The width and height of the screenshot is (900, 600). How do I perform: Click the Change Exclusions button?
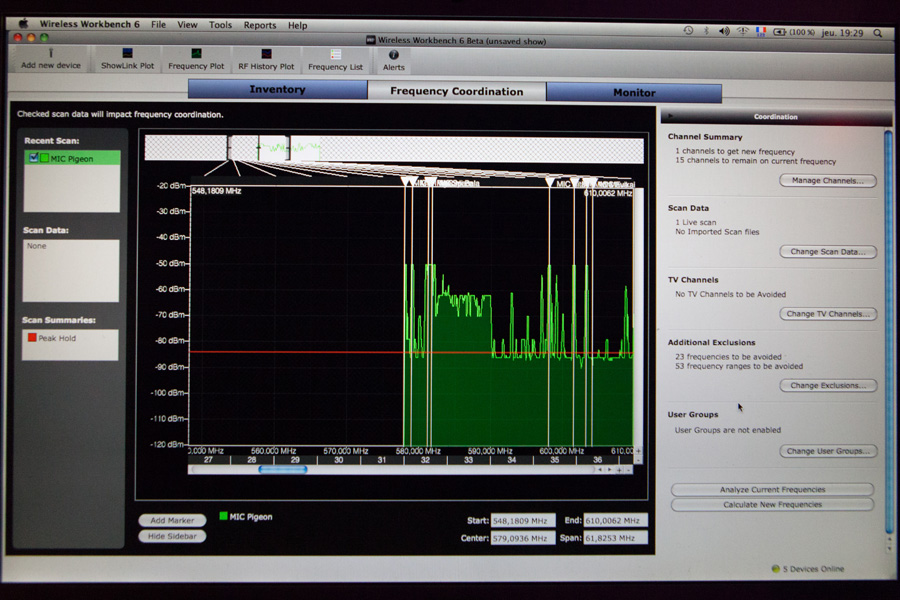(x=828, y=385)
